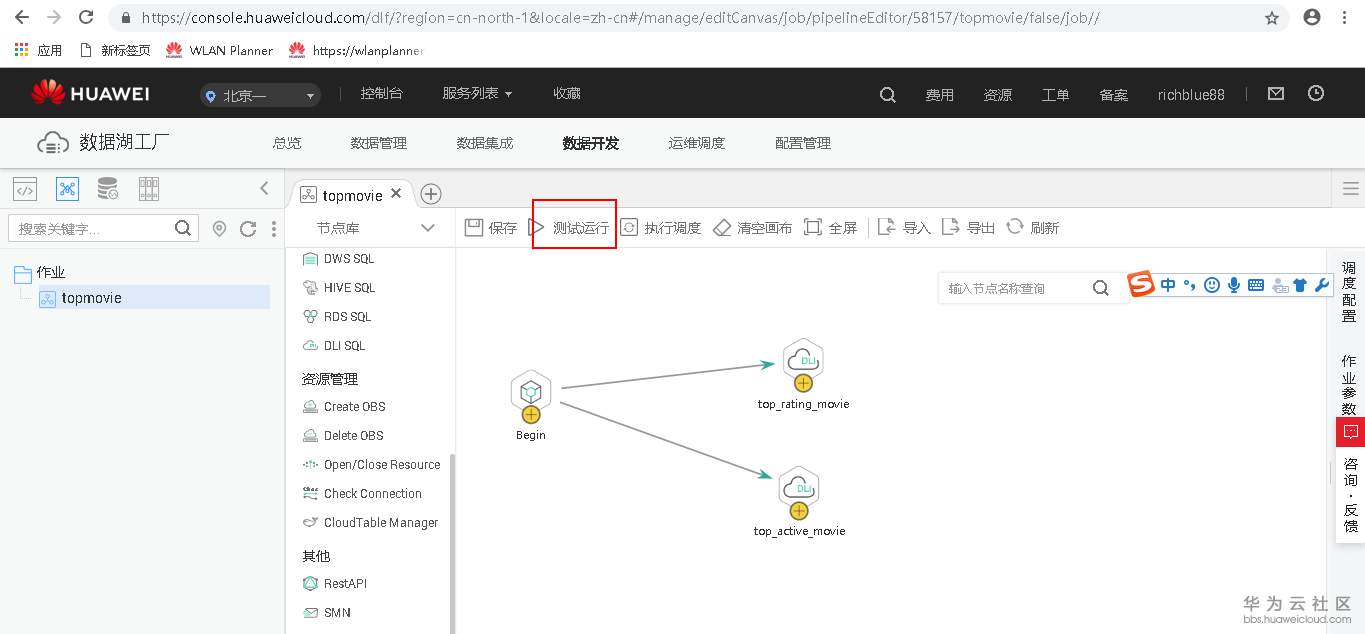Image resolution: width=1365 pixels, height=634 pixels.
Task: Open the hamburger menu at top right
Action: [x=1350, y=189]
